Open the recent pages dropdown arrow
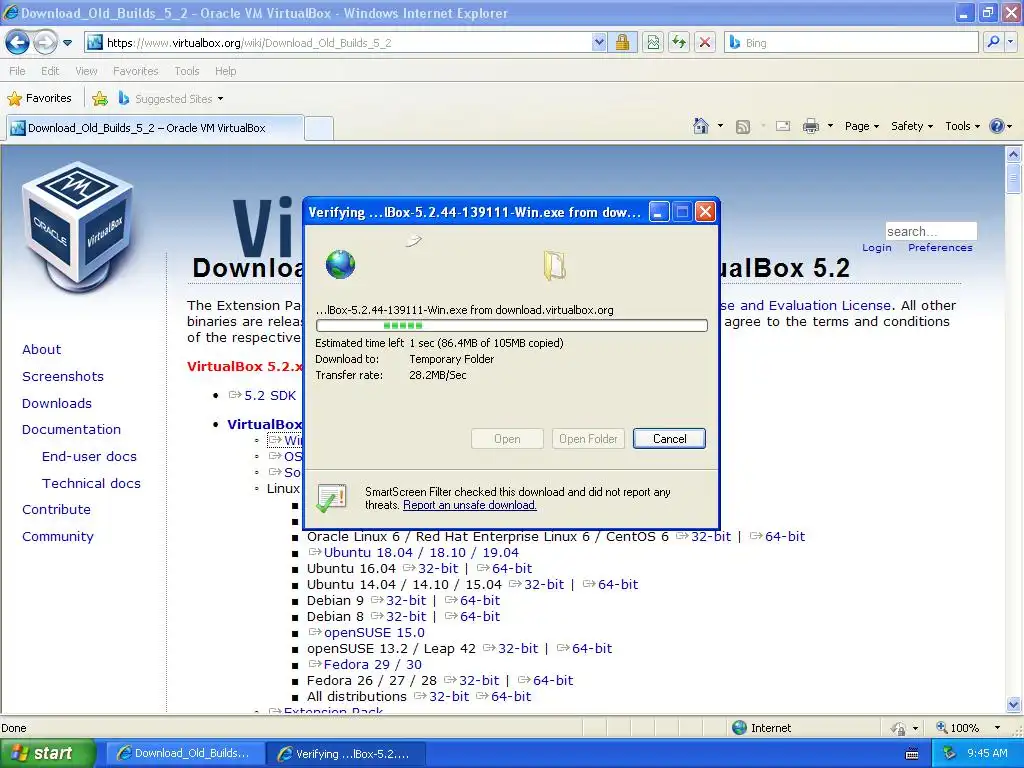Viewport: 1024px width, 768px height. [x=67, y=43]
